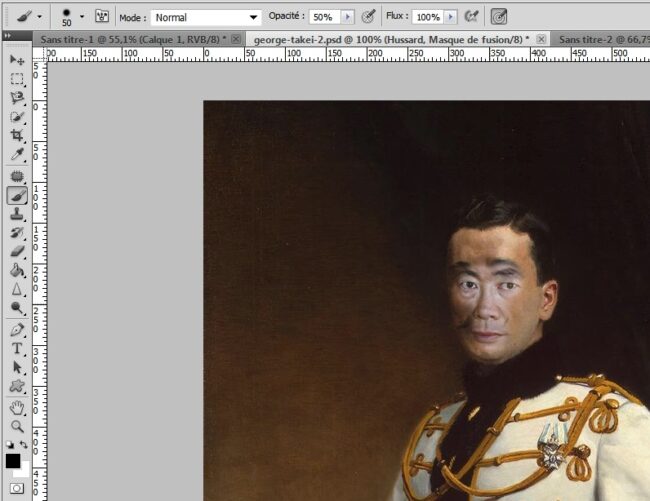Viewport: 650px width, 501px height.
Task: Click the Flux percentage field
Action: [x=428, y=17]
